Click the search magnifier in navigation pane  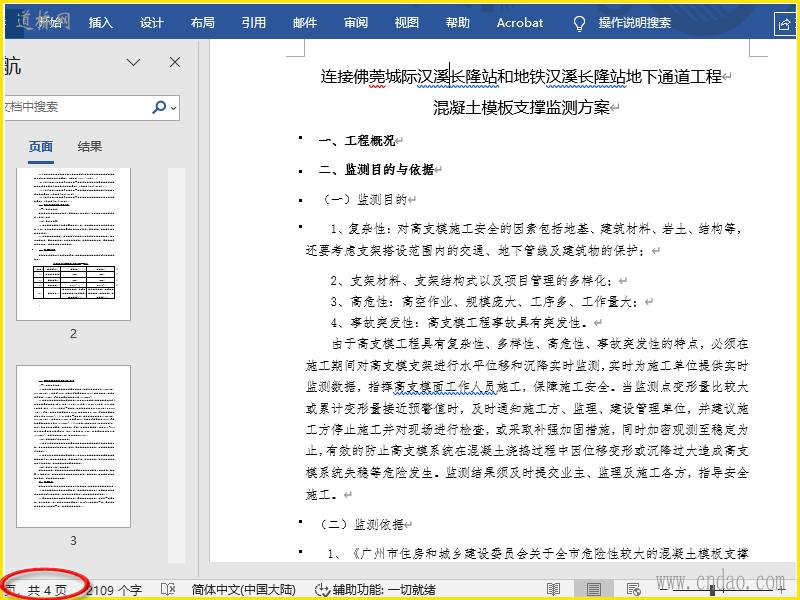(x=159, y=107)
